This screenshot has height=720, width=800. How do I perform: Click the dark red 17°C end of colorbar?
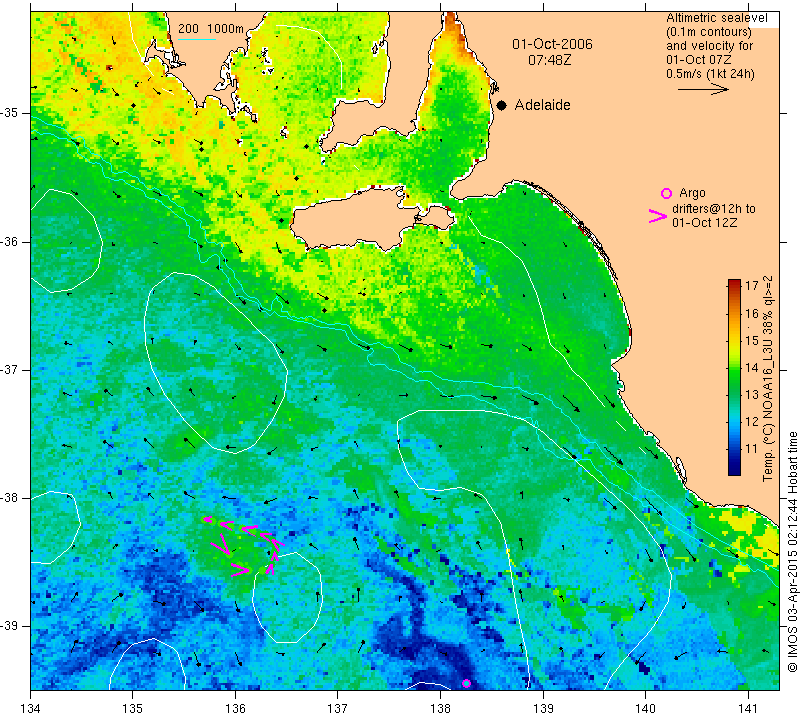coord(734,284)
